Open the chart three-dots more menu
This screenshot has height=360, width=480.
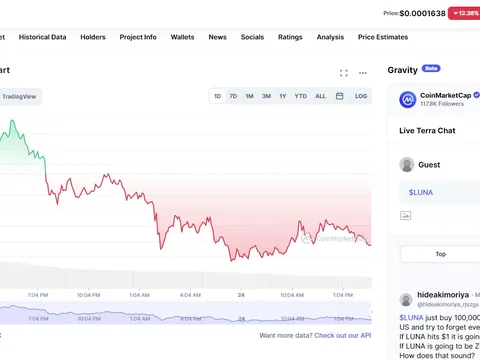point(363,73)
